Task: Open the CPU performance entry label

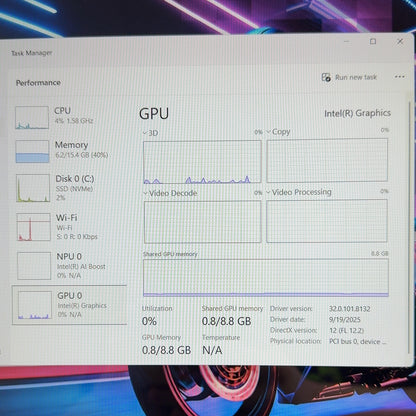Action: coord(62,111)
